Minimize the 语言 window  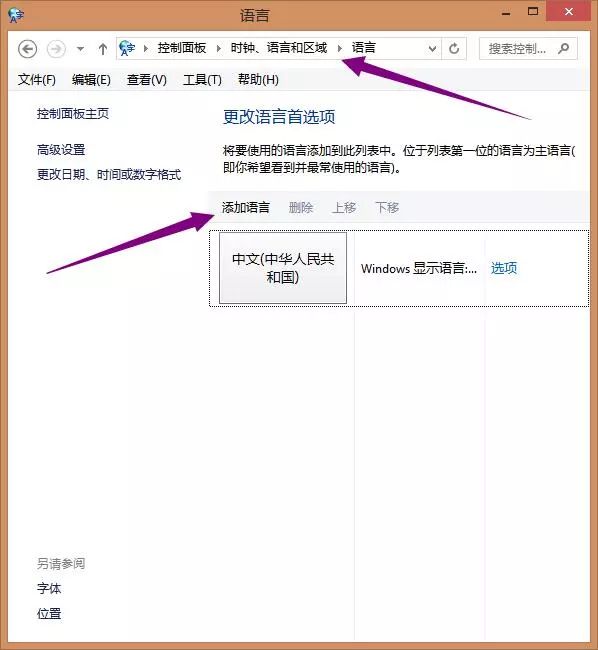pyautogui.click(x=506, y=12)
